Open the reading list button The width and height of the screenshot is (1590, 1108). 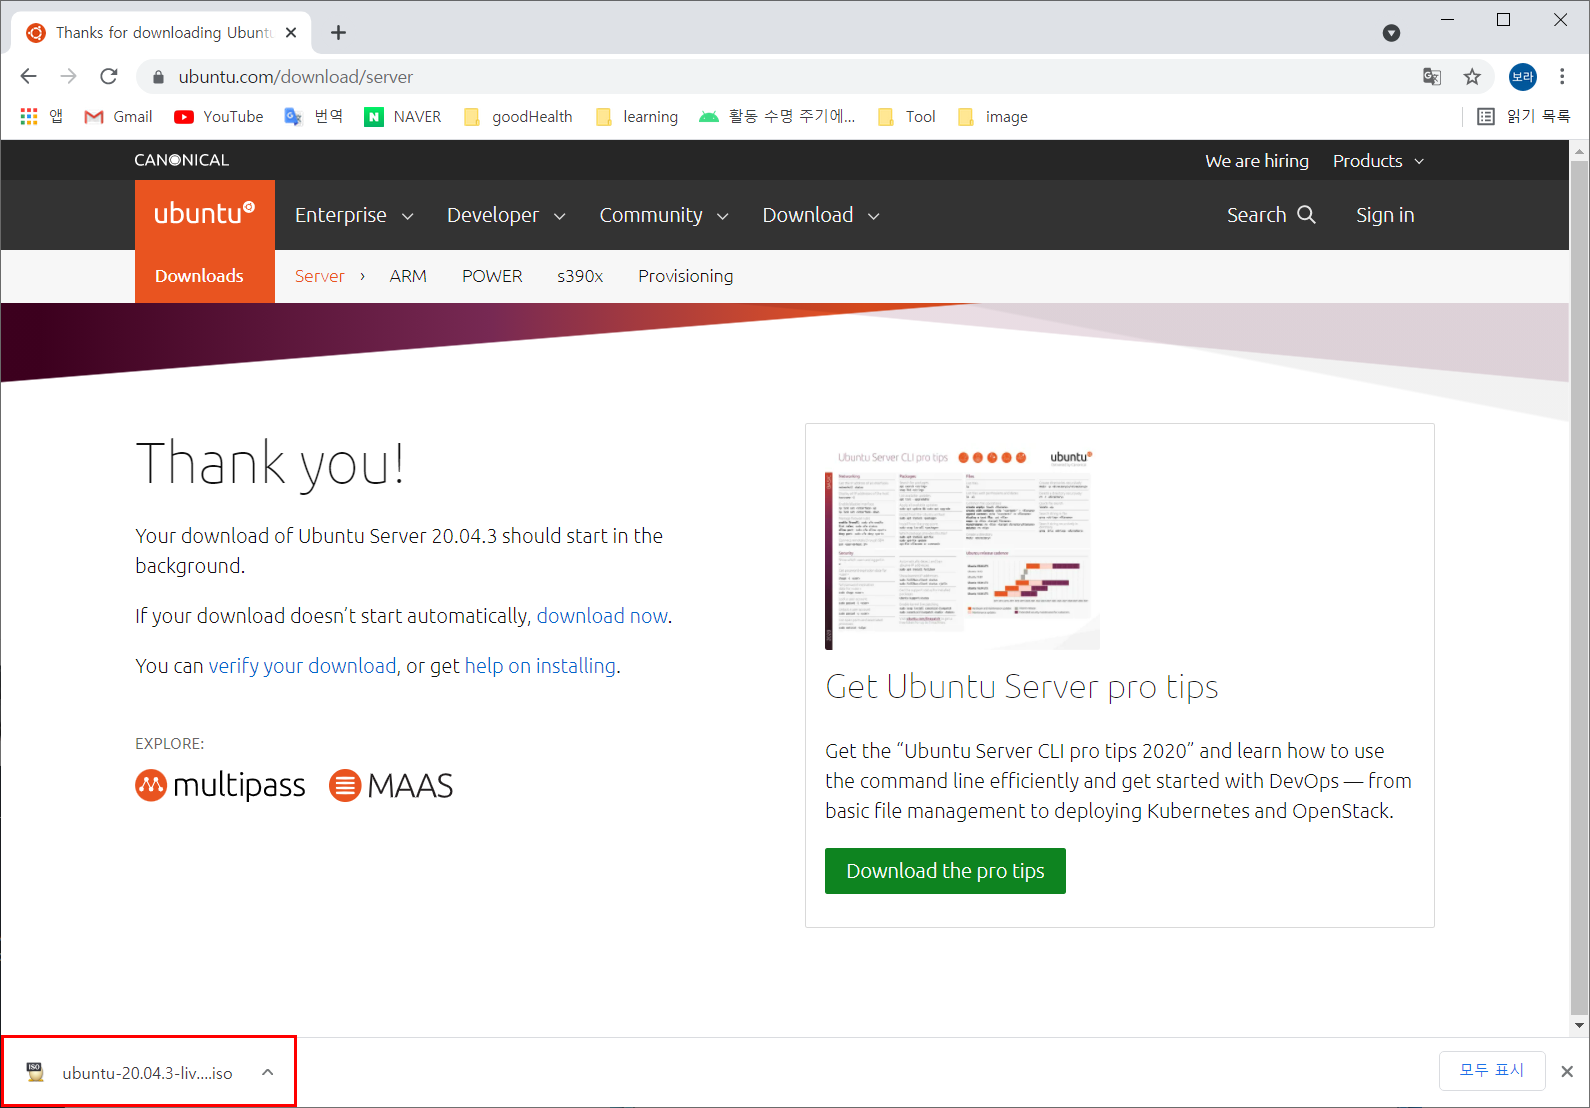1524,117
